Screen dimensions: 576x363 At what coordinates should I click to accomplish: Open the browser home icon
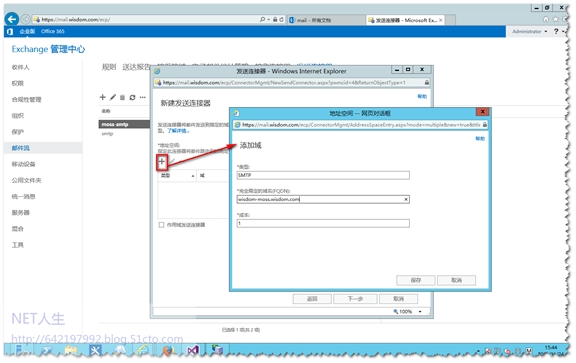click(546, 19)
